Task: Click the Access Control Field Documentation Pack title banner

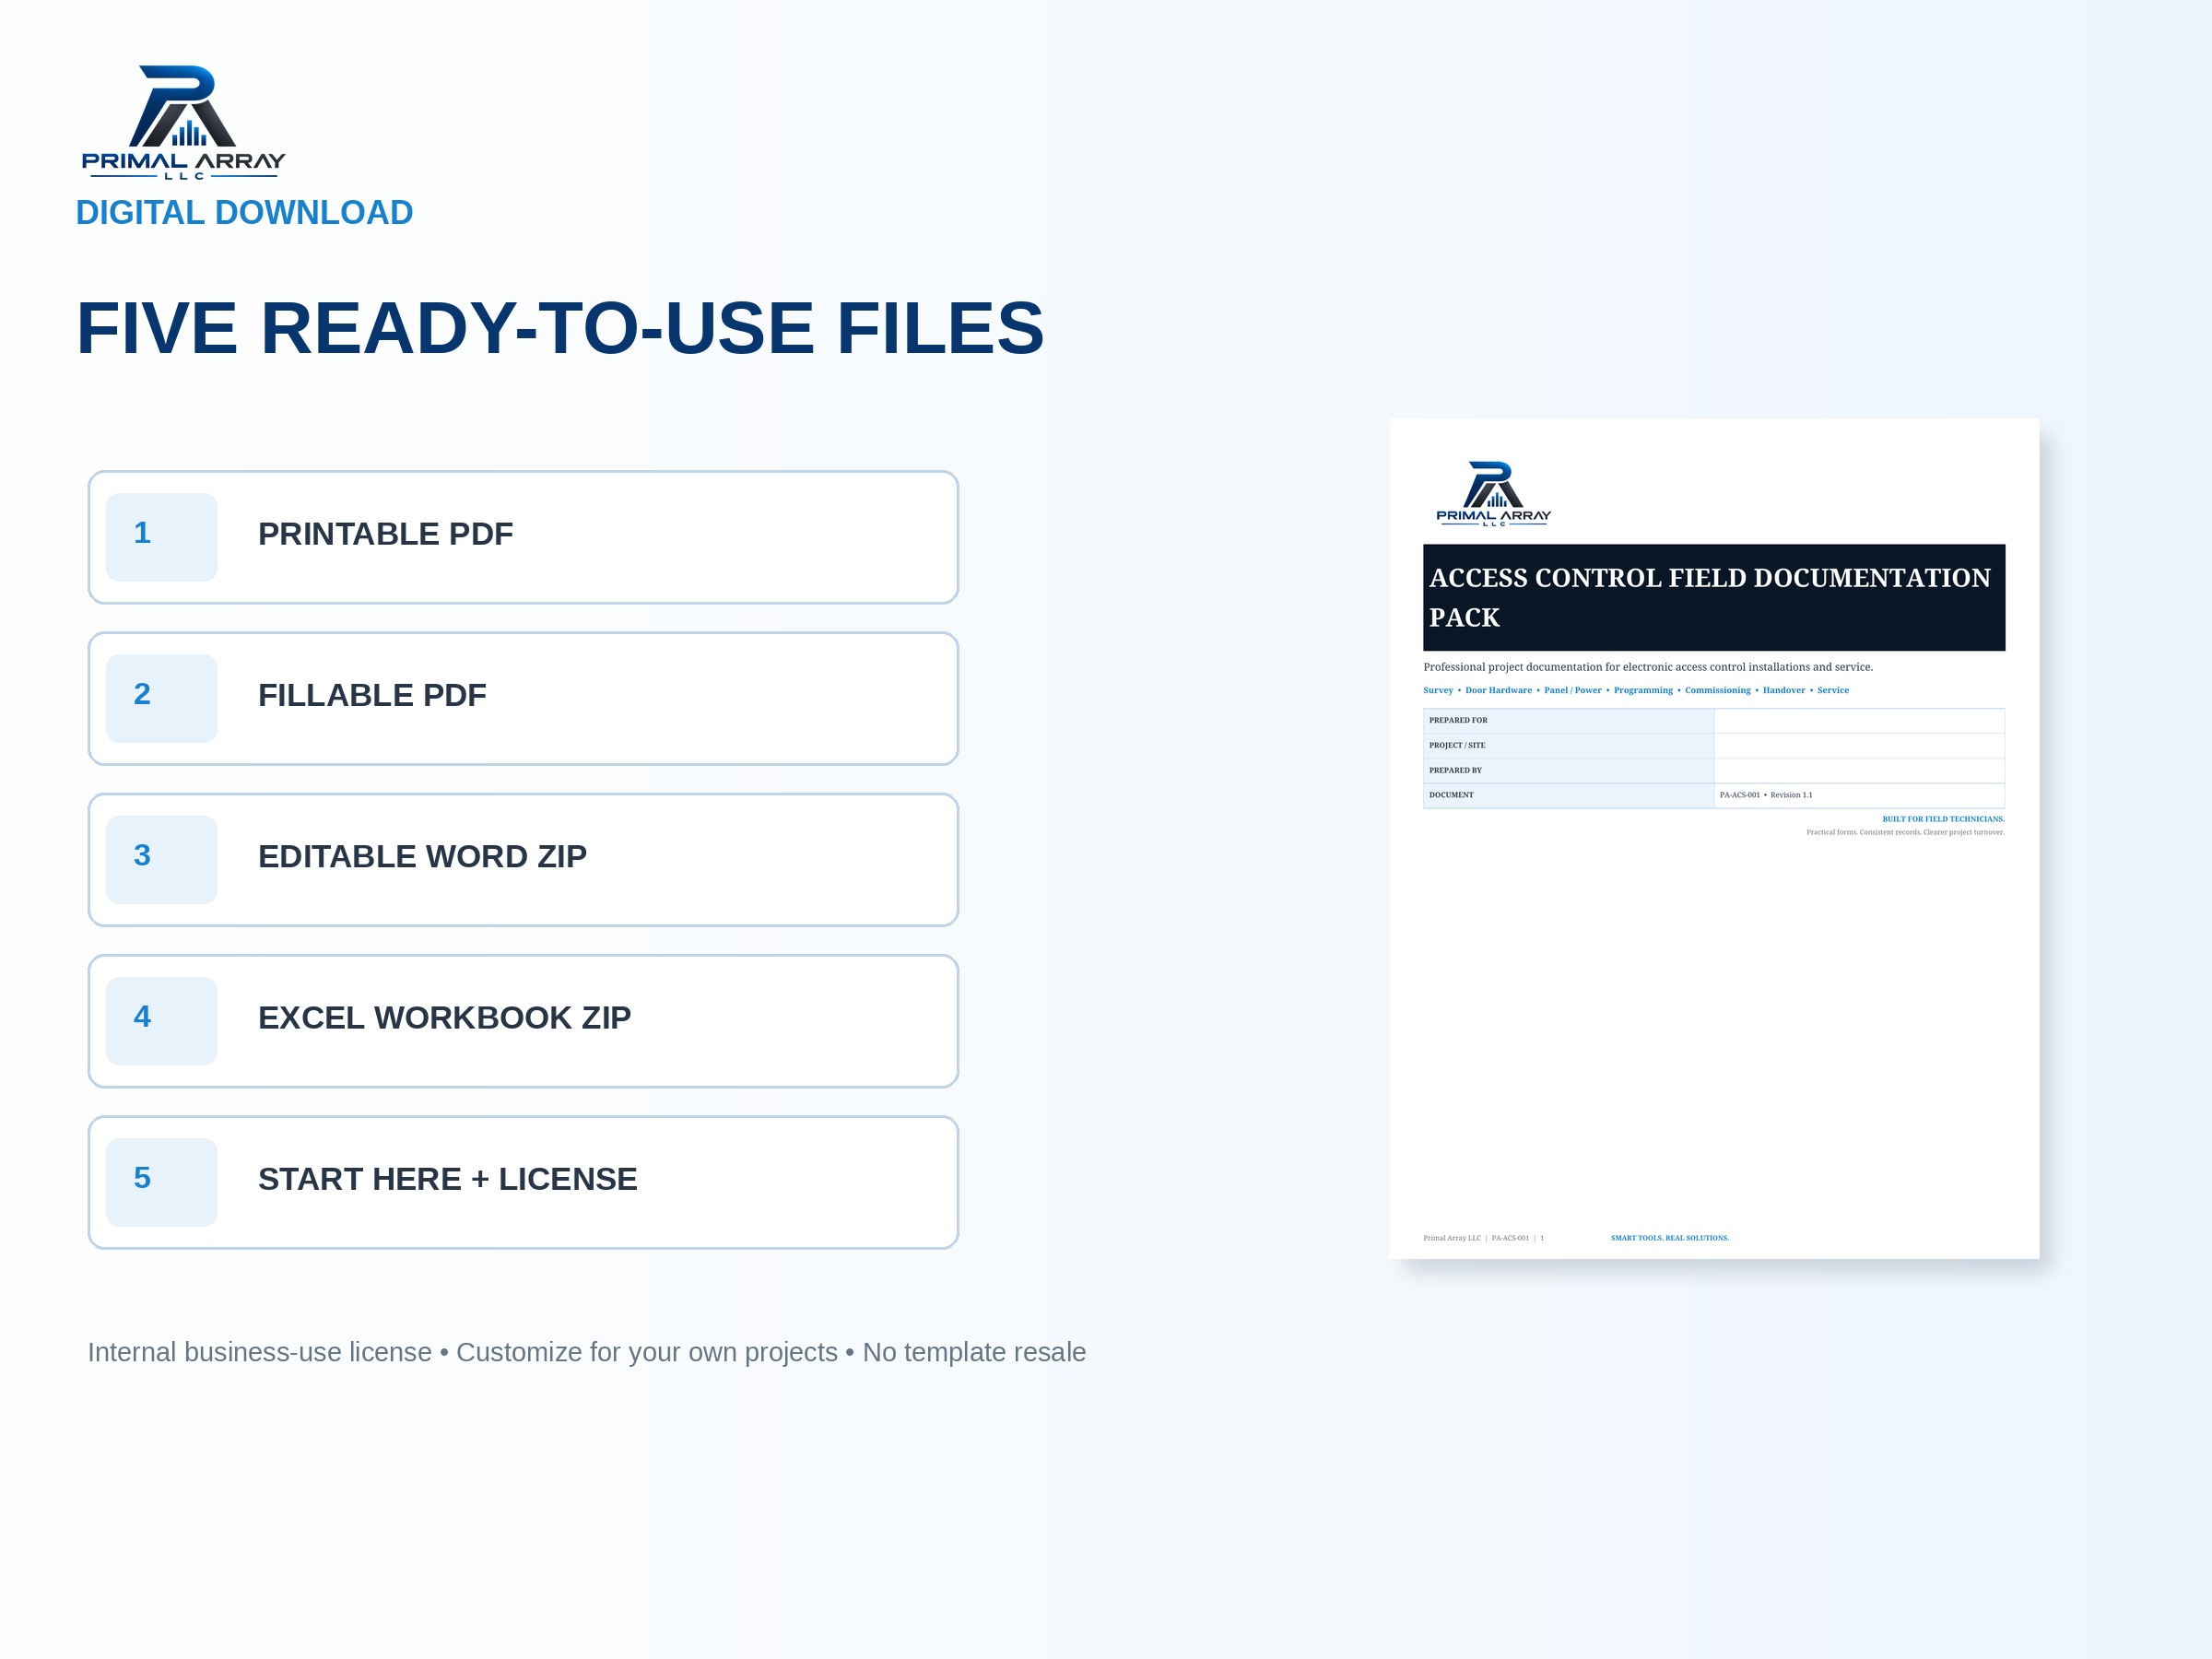Action: click(x=1714, y=597)
